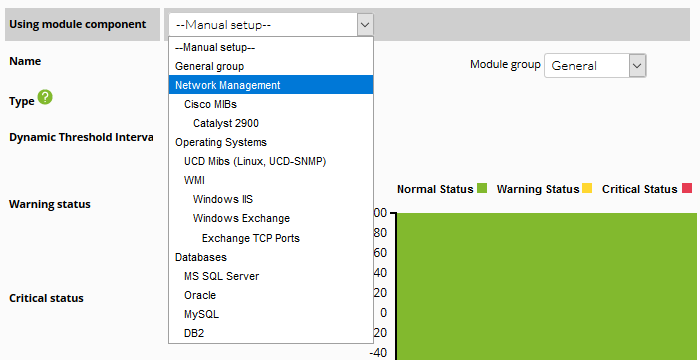Pick Windows Exchange option

coord(271,218)
